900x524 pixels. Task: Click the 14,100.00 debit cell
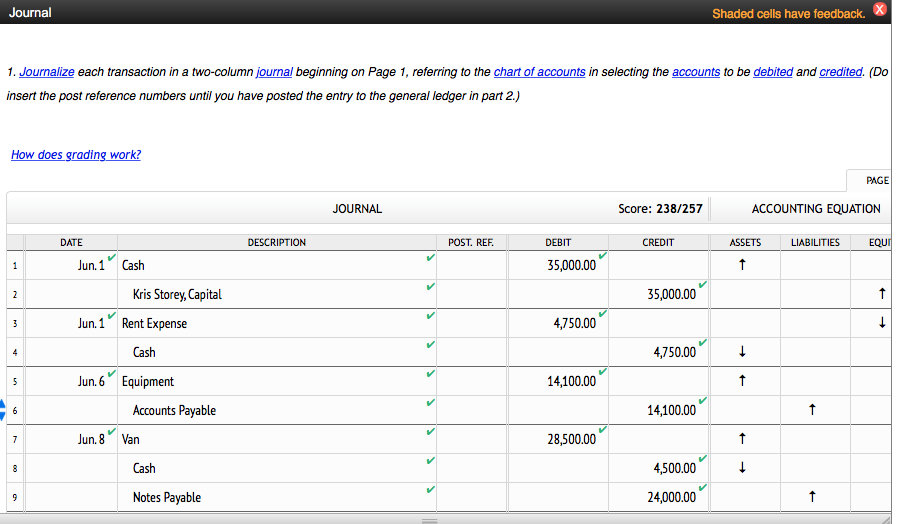click(558, 381)
